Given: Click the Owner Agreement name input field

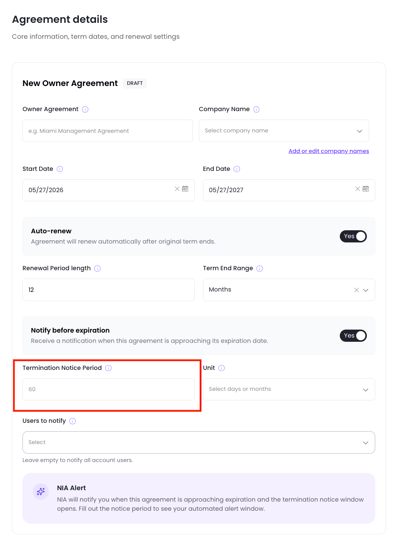Looking at the screenshot, I should 107,131.
